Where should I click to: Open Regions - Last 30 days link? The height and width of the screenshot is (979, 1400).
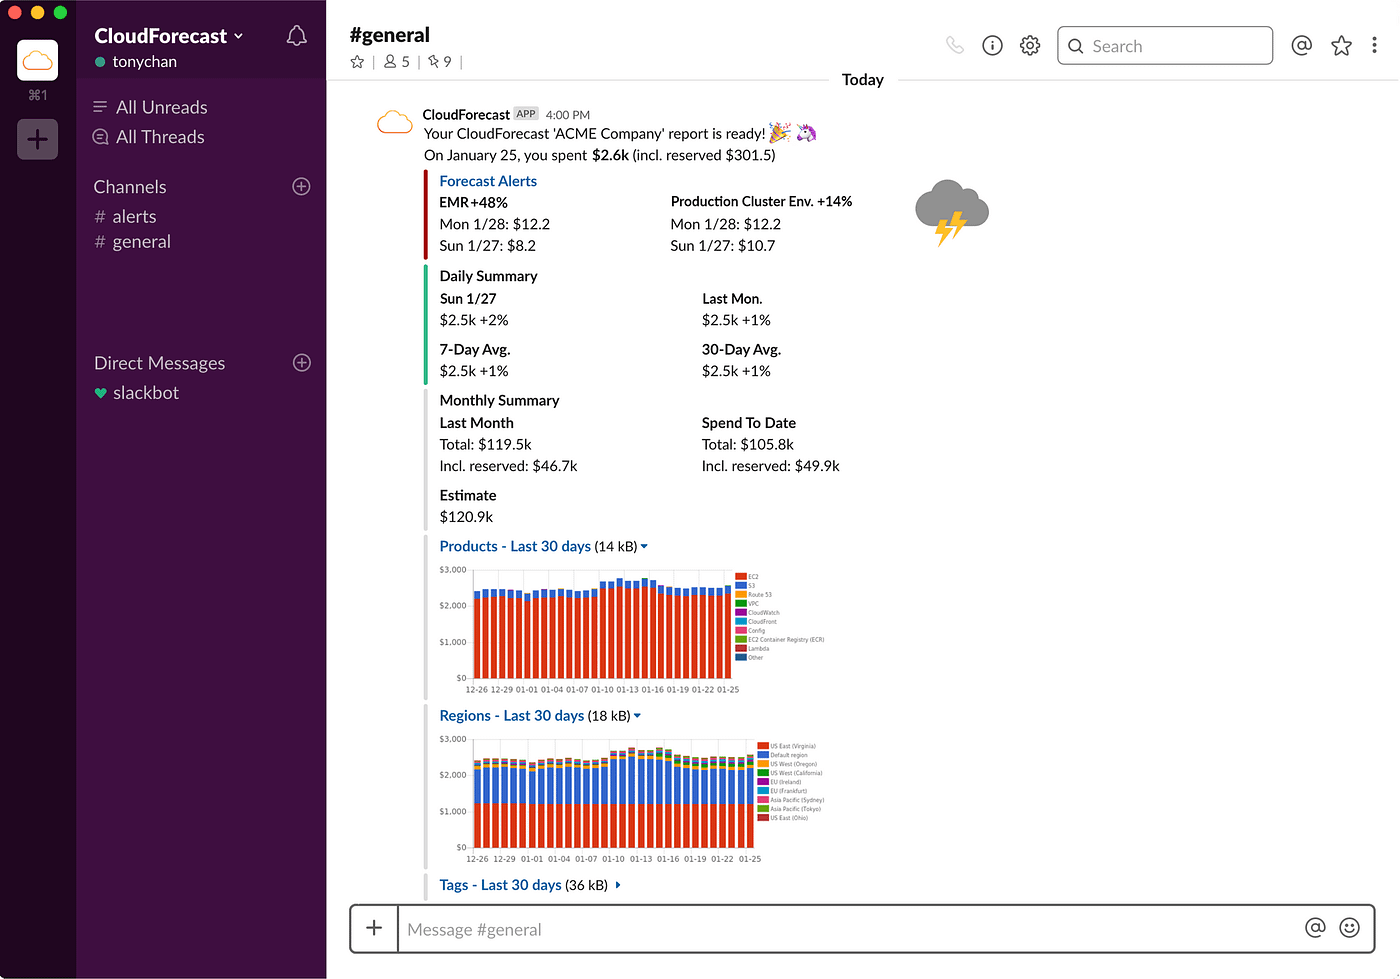point(512,716)
